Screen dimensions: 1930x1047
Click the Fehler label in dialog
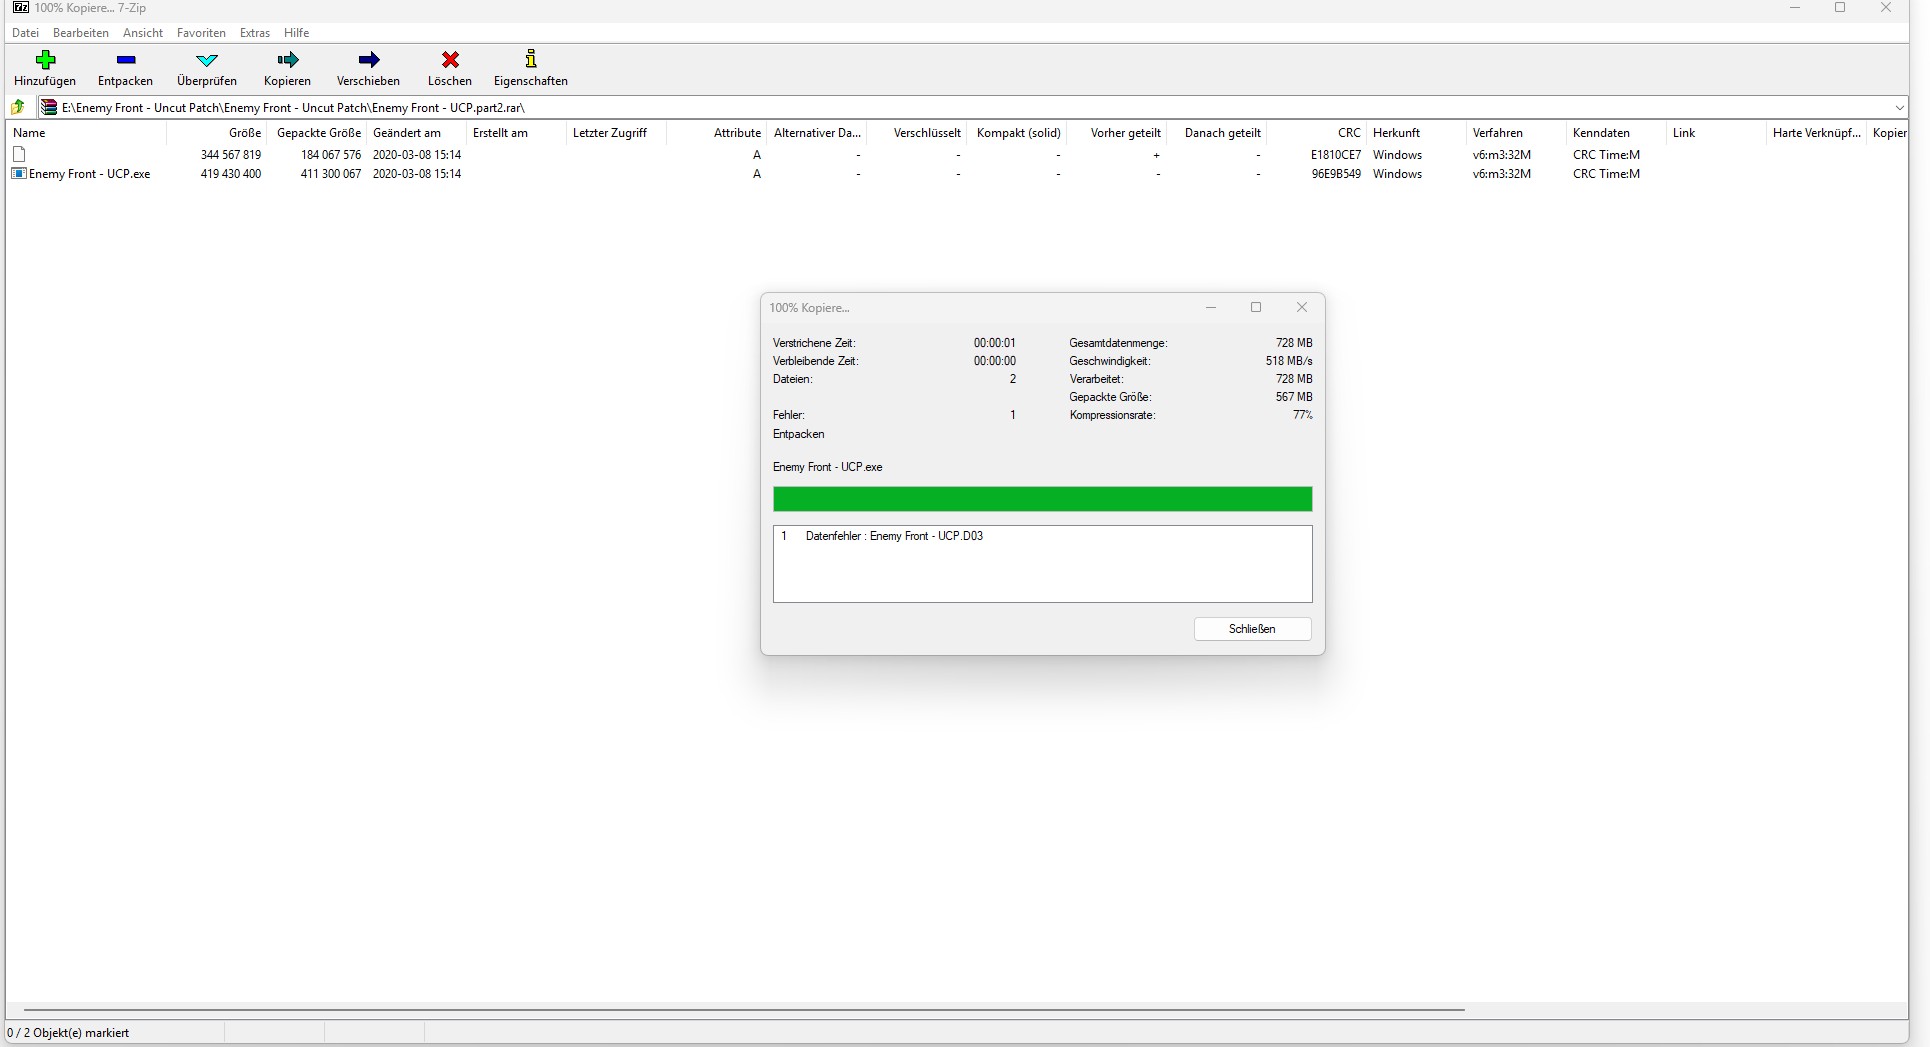tap(789, 415)
